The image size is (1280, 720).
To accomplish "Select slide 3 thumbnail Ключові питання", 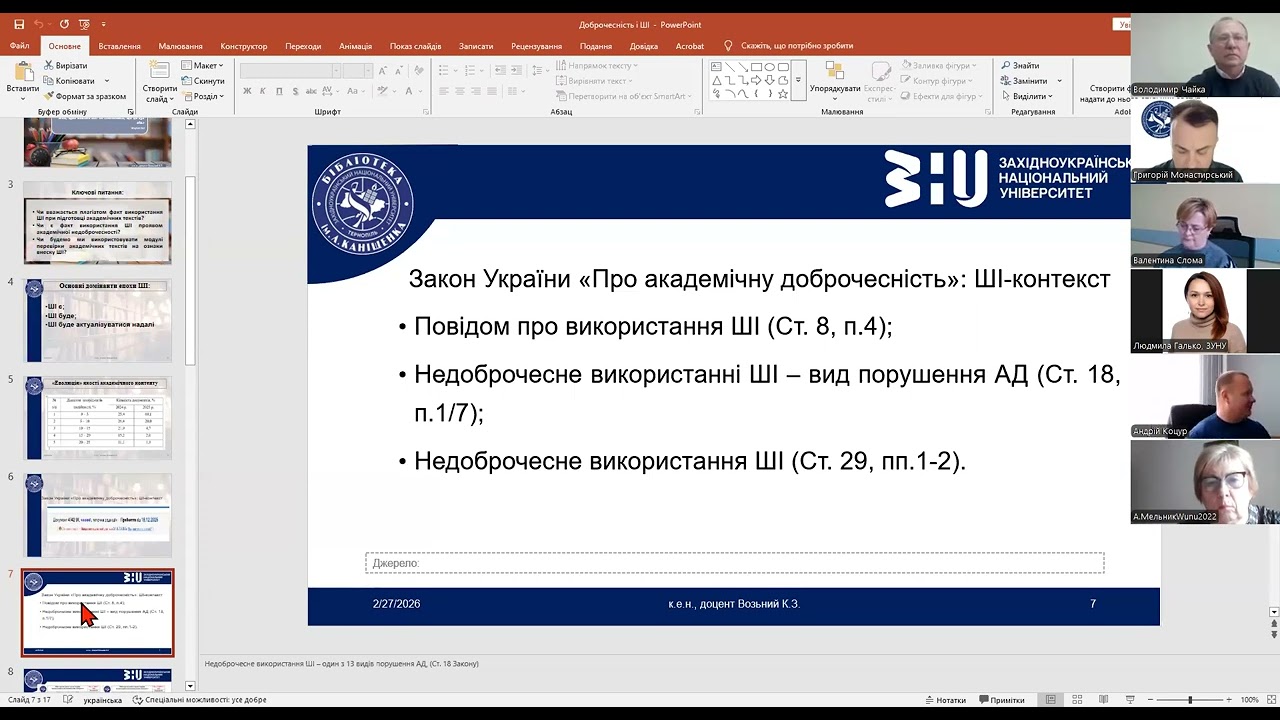I will coord(98,222).
